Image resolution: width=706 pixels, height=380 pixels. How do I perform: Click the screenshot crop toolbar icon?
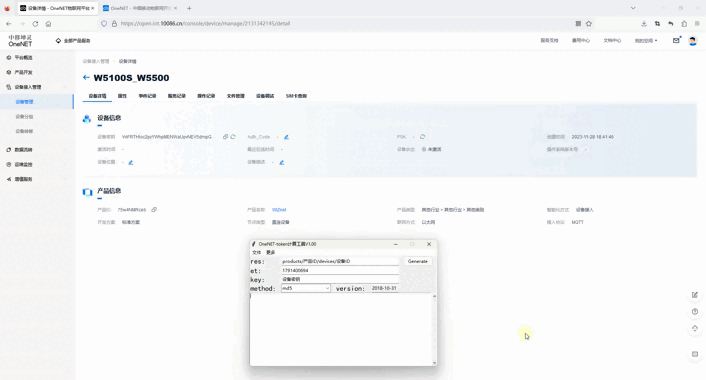tap(657, 23)
